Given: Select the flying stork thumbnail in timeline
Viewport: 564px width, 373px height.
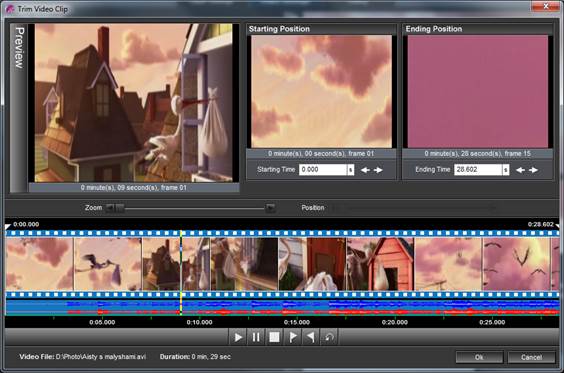Looking at the screenshot, I should pyautogui.click(x=108, y=264).
